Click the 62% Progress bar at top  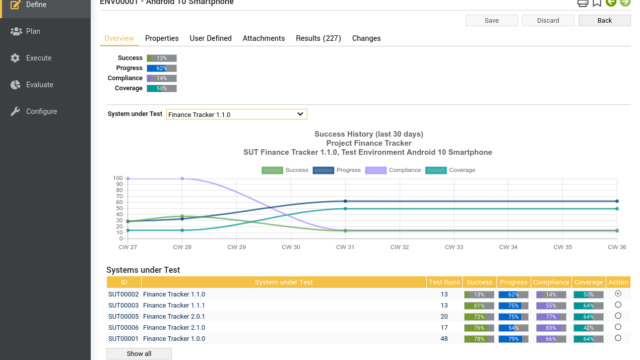point(162,68)
